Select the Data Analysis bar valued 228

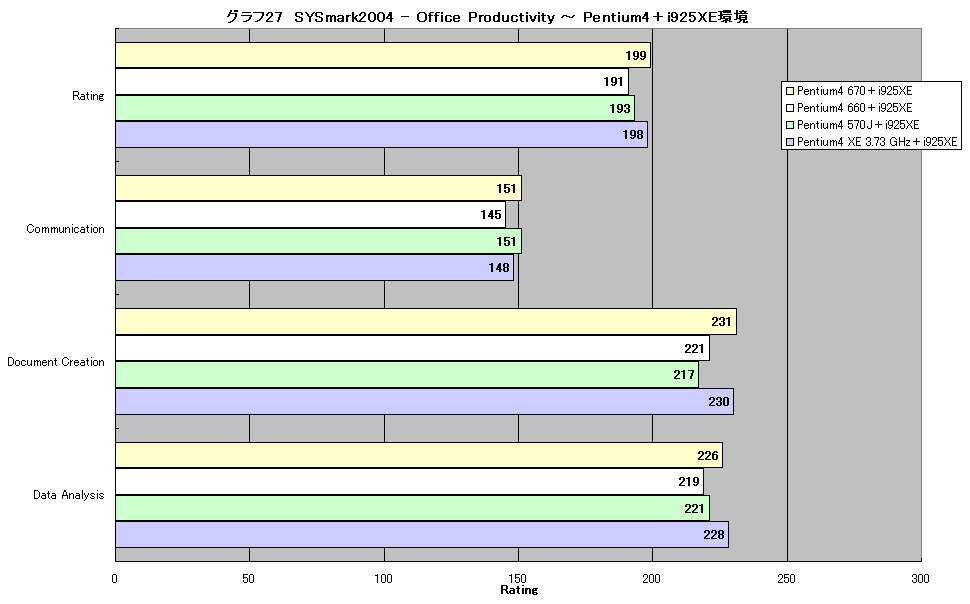point(422,535)
